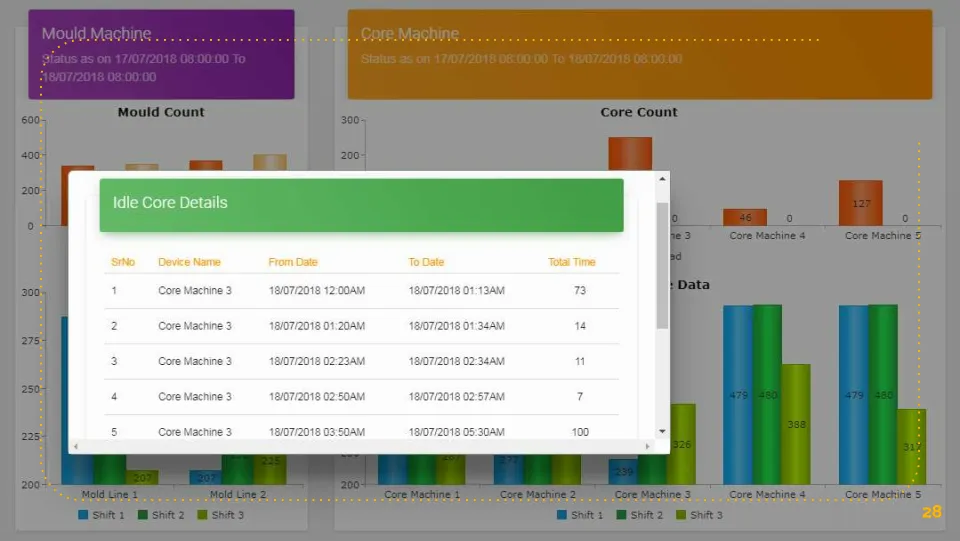Click Core Machine 5 Shift 2 bar labeled 480
Viewport: 960px width, 541px height.
pyautogui.click(x=883, y=395)
